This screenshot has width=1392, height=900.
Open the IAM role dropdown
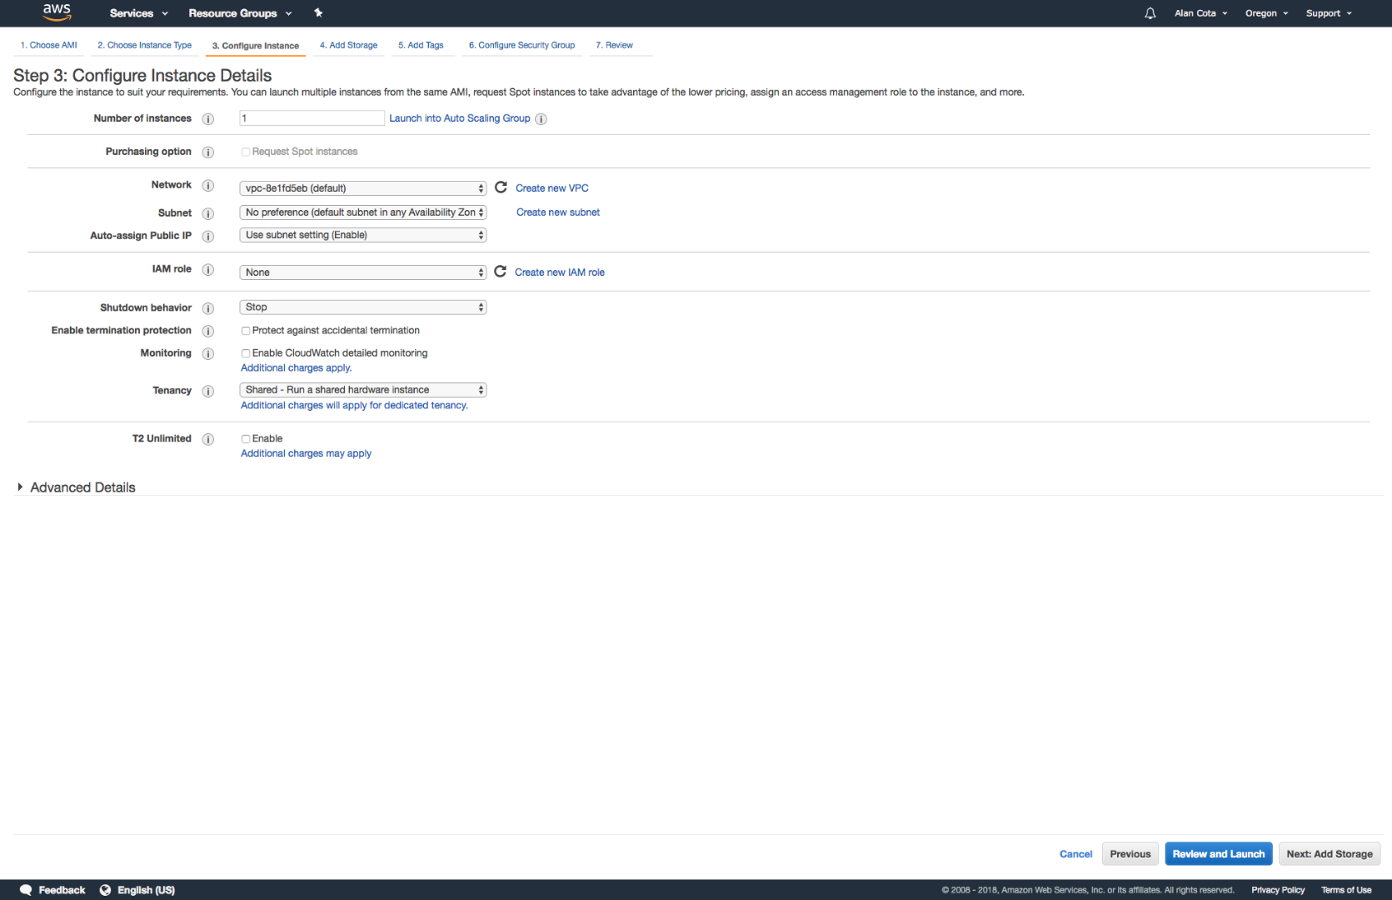point(363,272)
